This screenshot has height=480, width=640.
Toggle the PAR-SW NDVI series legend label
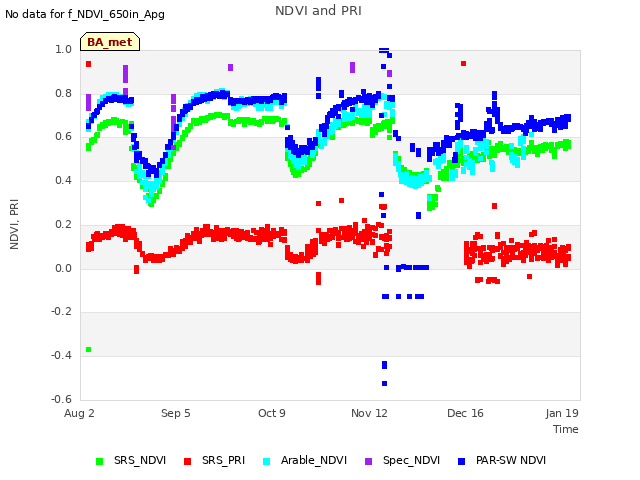[x=511, y=460]
